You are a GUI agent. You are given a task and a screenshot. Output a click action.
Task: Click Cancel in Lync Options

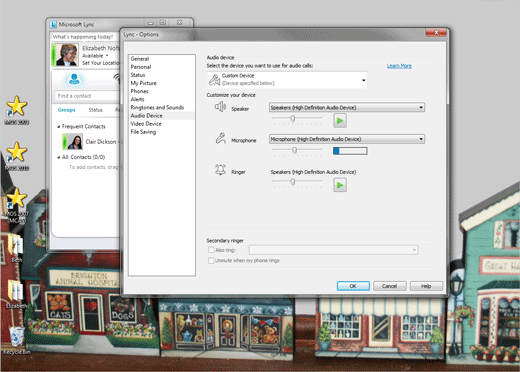pos(389,286)
